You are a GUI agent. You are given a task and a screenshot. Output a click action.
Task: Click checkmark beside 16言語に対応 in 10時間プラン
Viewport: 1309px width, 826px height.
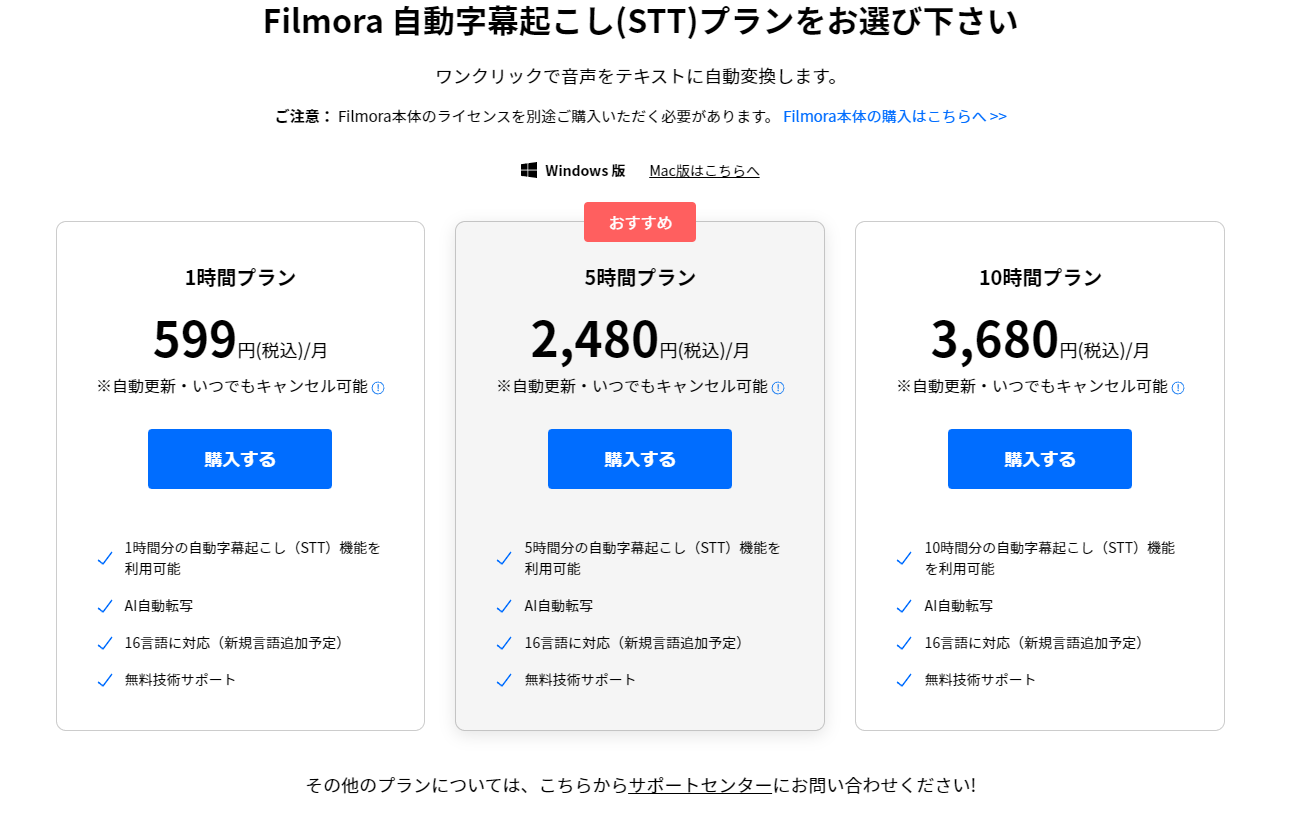905,643
